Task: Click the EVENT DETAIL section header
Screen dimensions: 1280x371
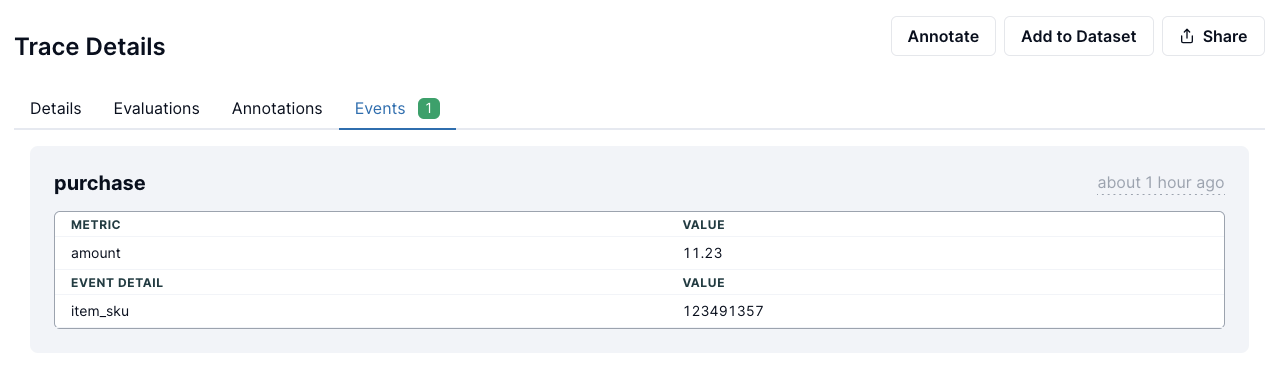Action: [x=117, y=283]
